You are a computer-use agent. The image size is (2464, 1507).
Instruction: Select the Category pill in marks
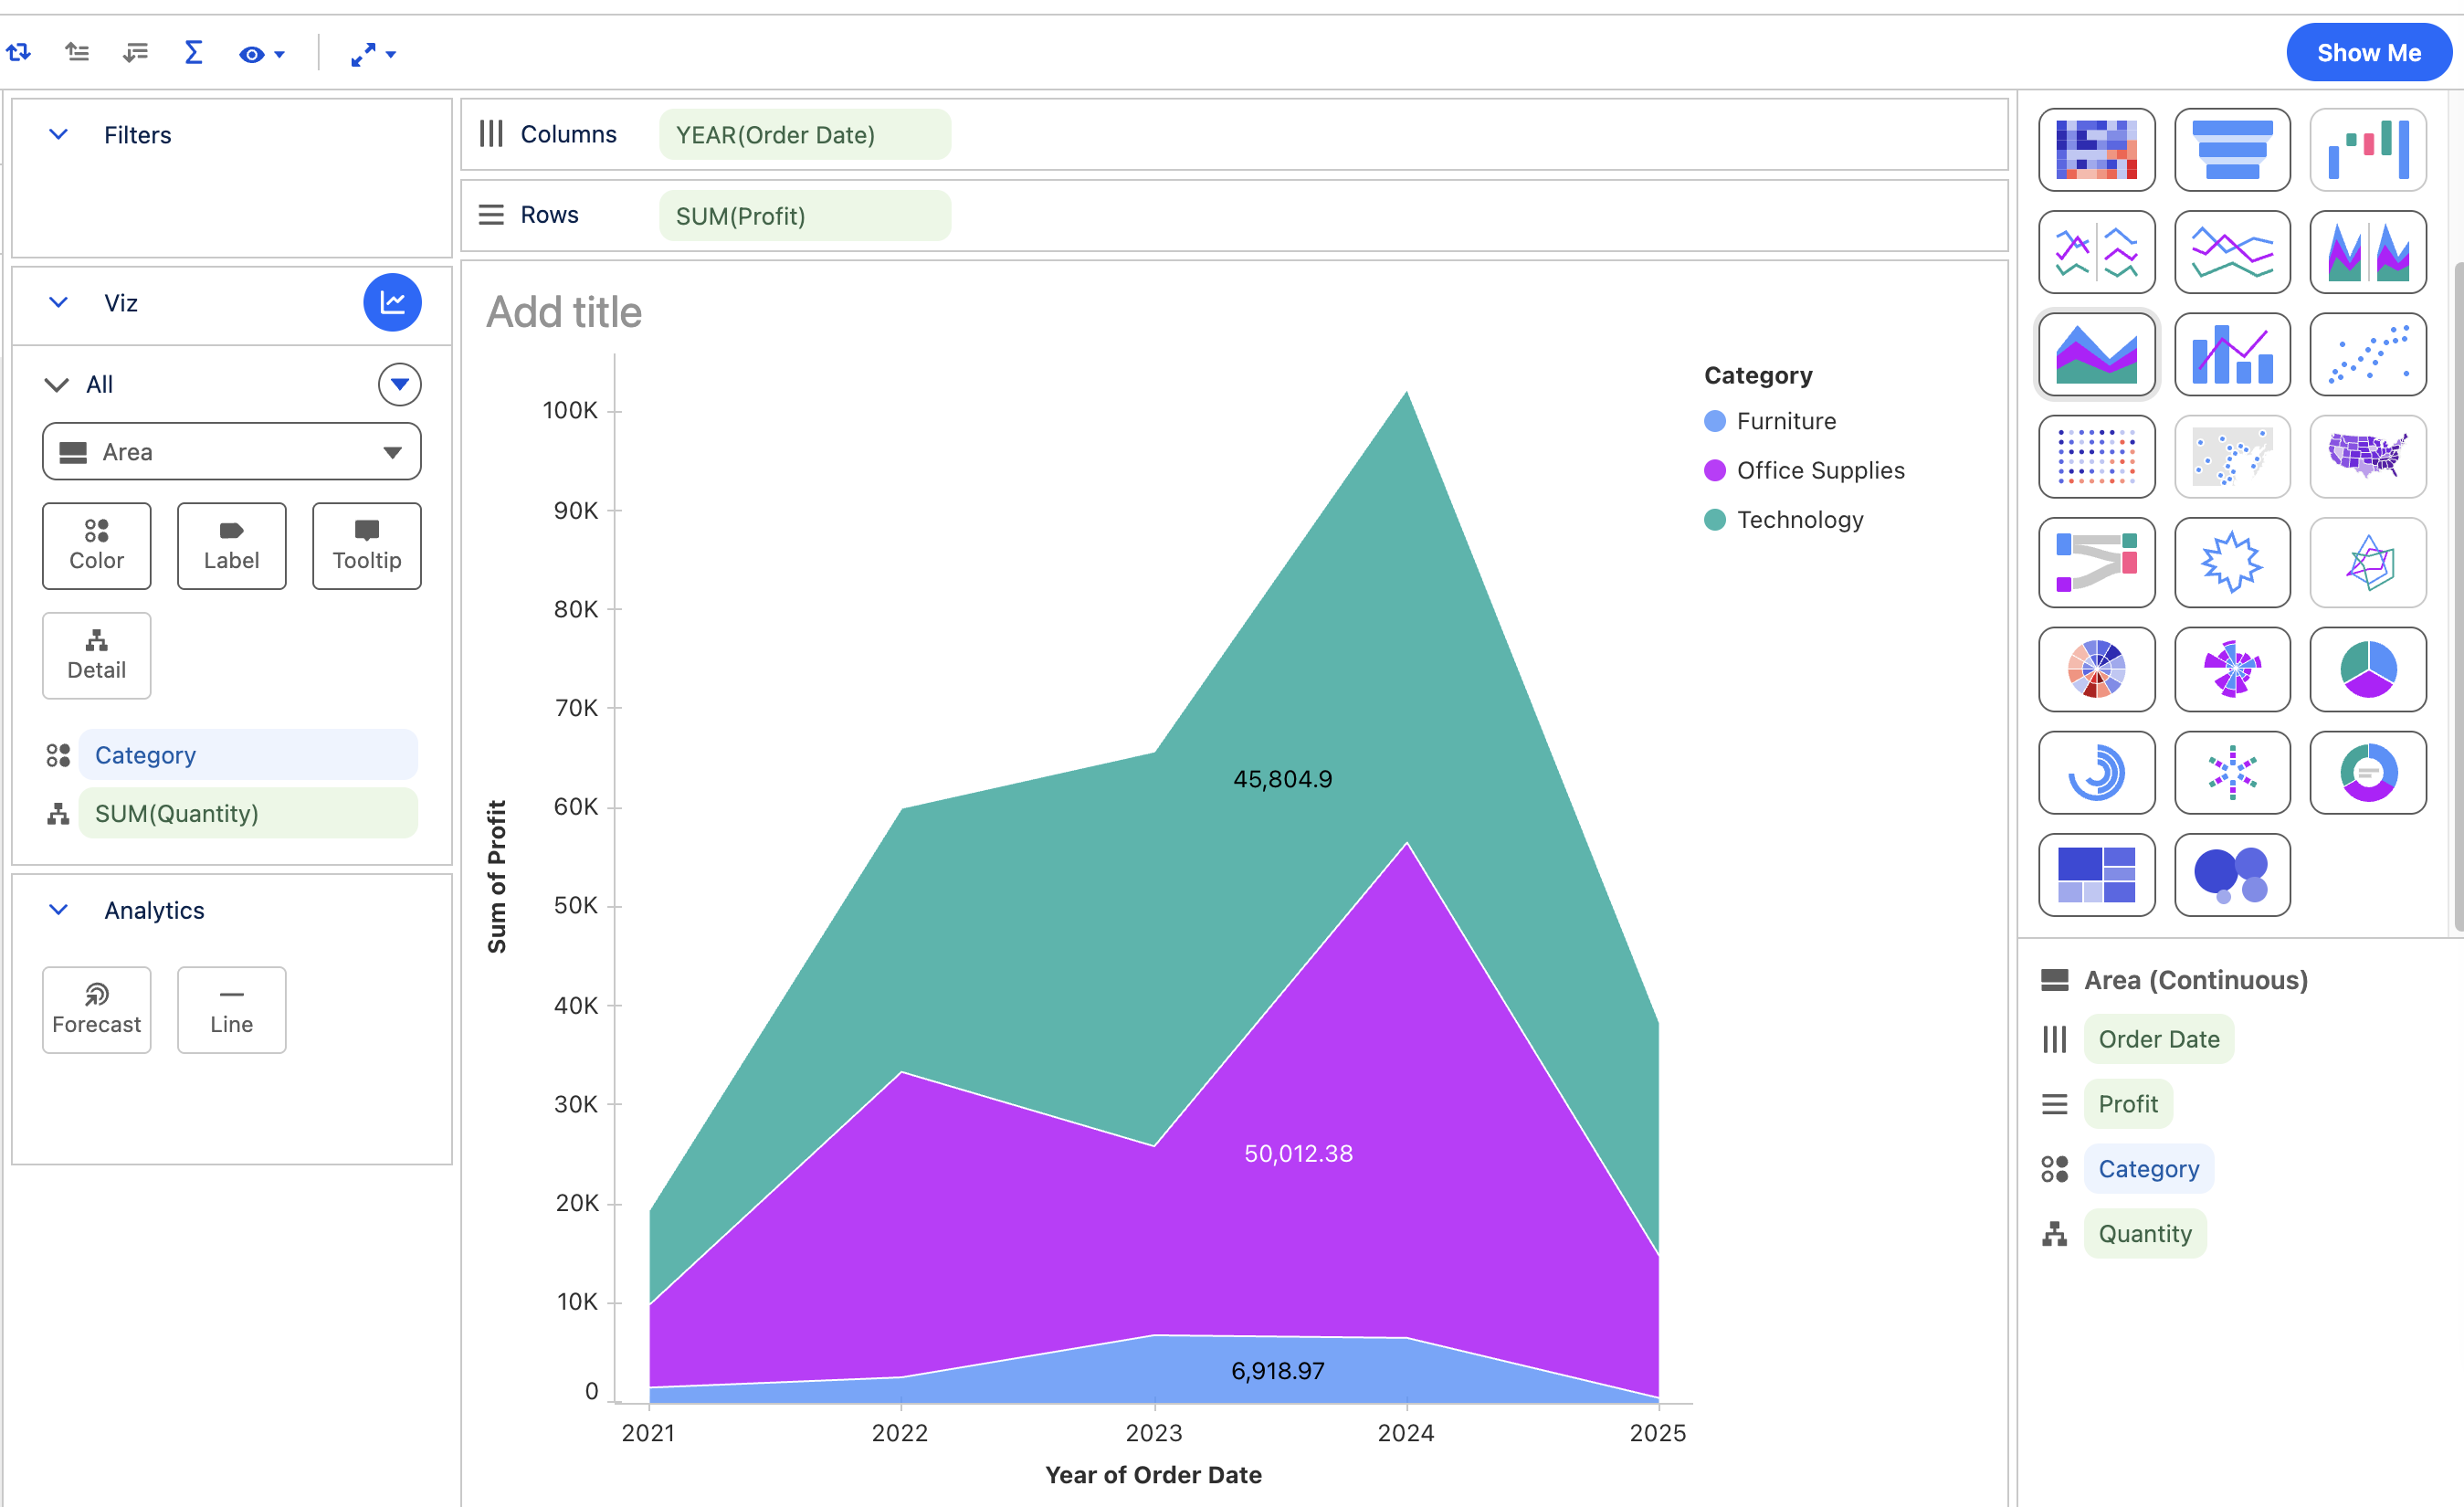248,755
